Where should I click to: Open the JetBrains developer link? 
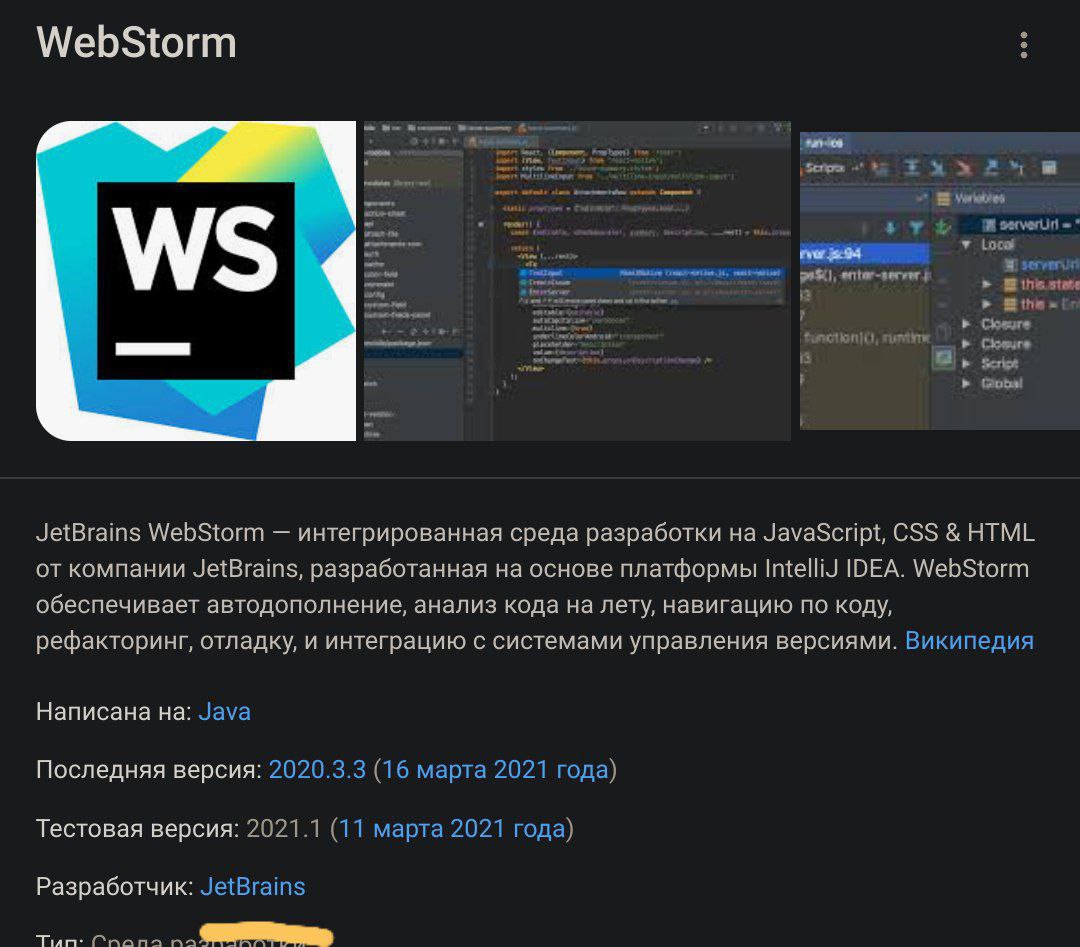click(253, 886)
